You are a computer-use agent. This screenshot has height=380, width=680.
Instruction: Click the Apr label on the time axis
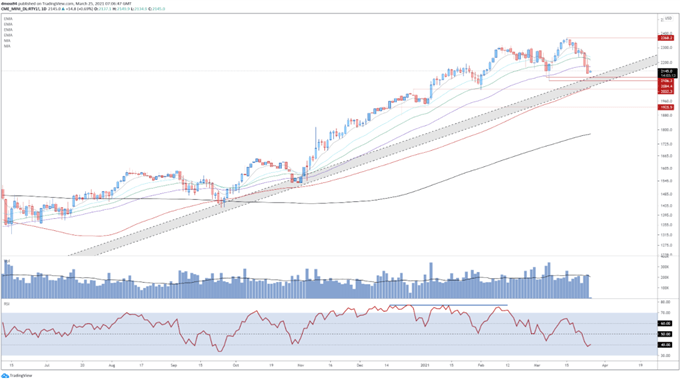[x=605, y=365]
